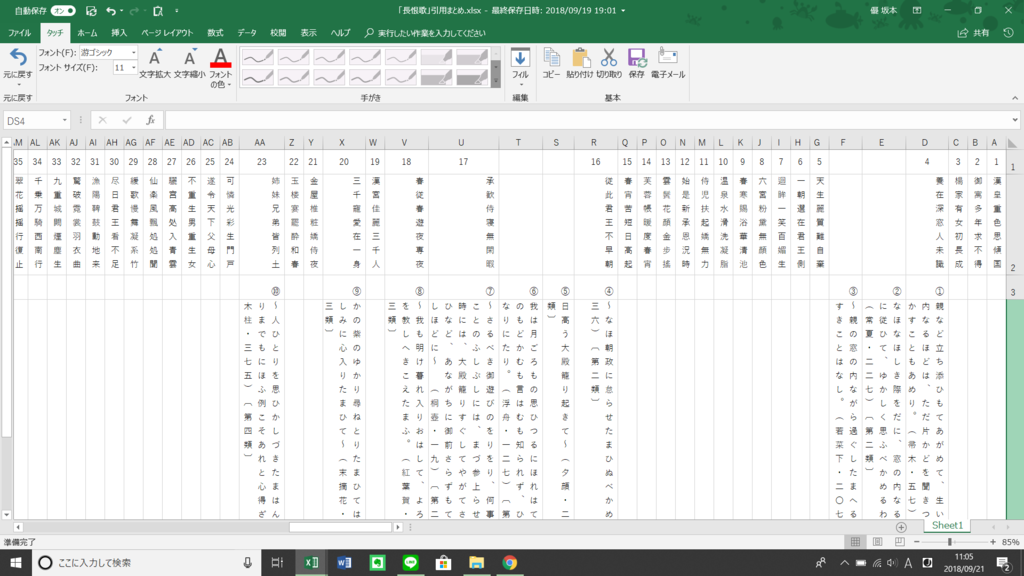
Task: Click the fx insert function icon
Action: pyautogui.click(x=150, y=120)
